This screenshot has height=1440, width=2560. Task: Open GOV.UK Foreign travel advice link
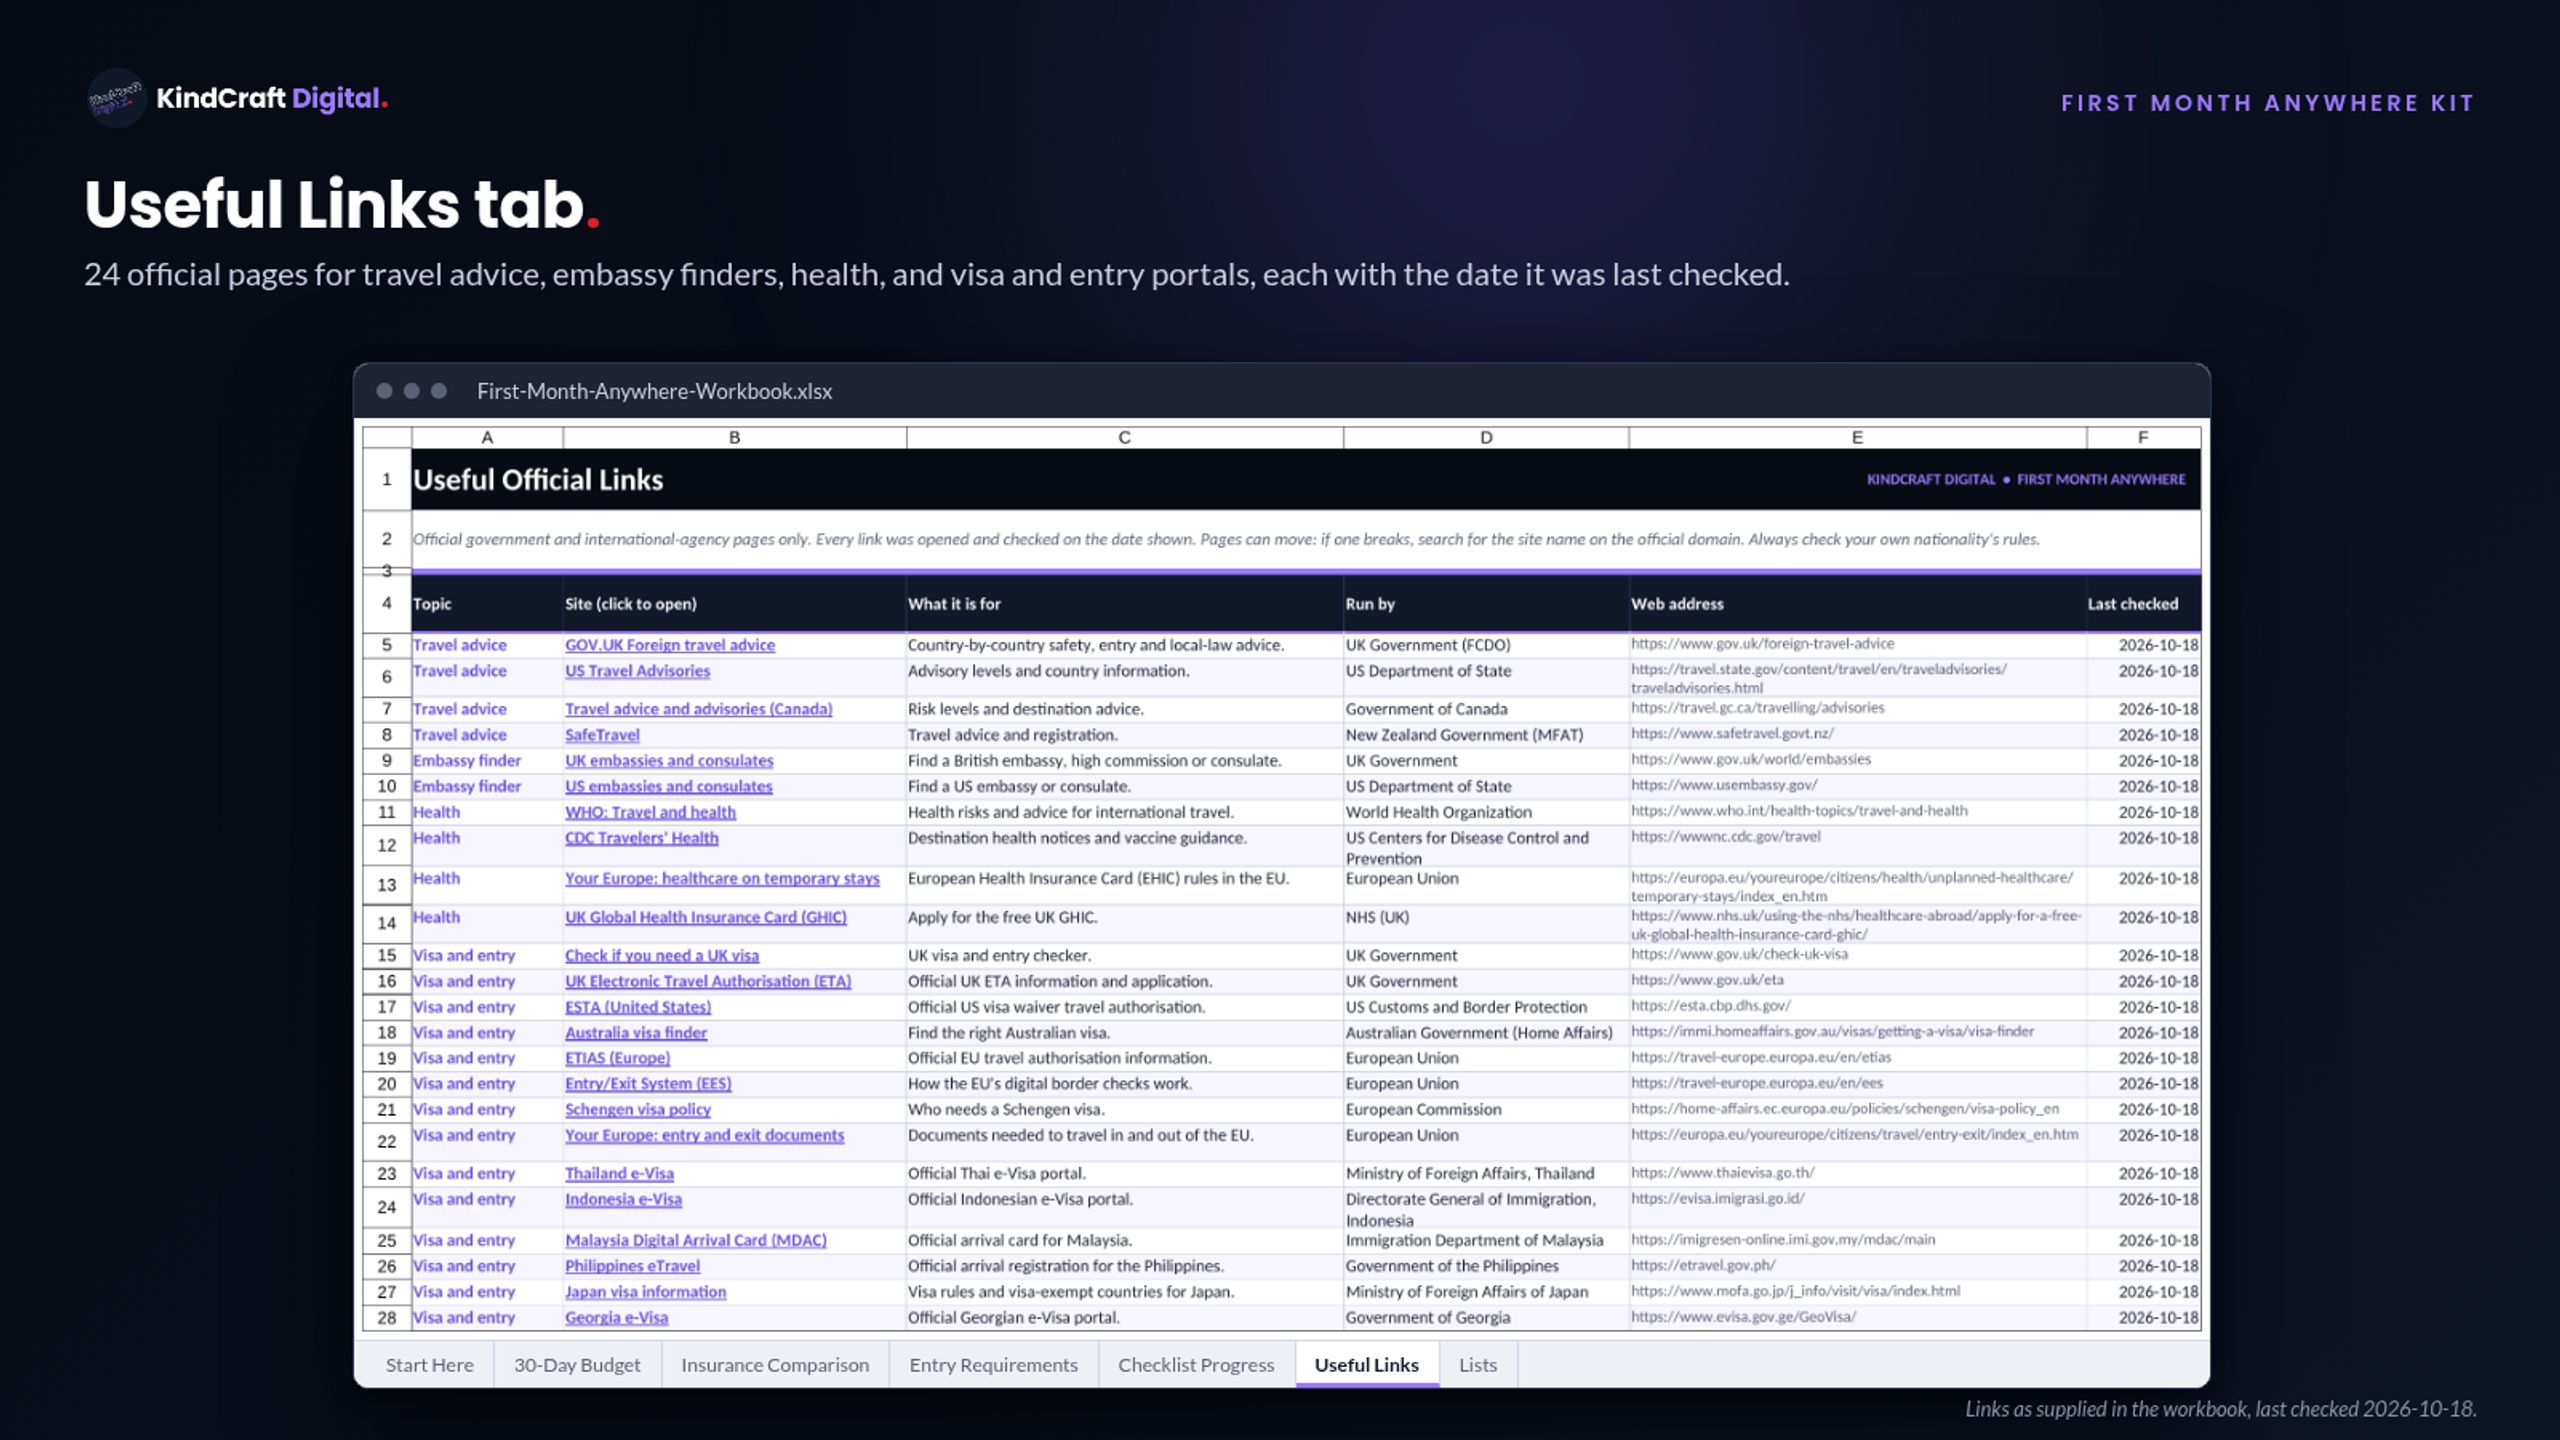(669, 645)
